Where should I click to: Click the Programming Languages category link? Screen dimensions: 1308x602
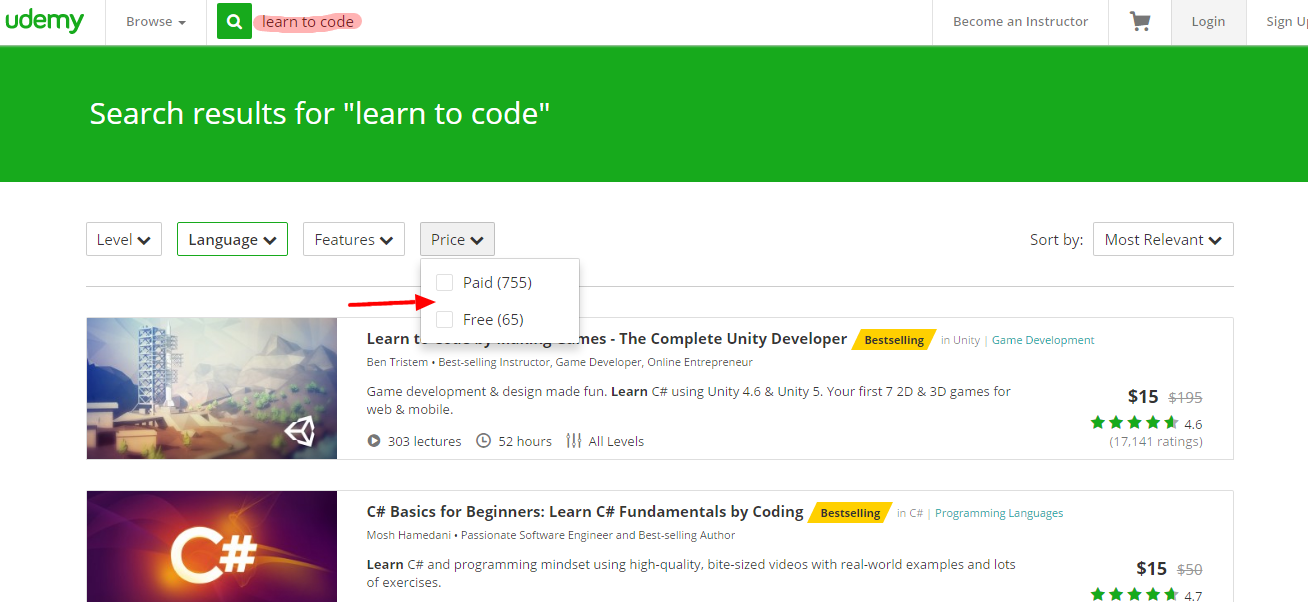click(x=999, y=513)
